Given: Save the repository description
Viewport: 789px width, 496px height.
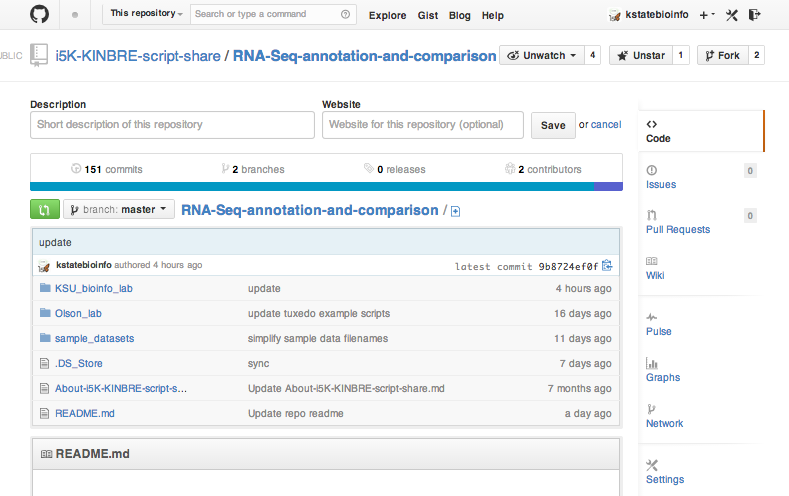Looking at the screenshot, I should click(x=553, y=125).
